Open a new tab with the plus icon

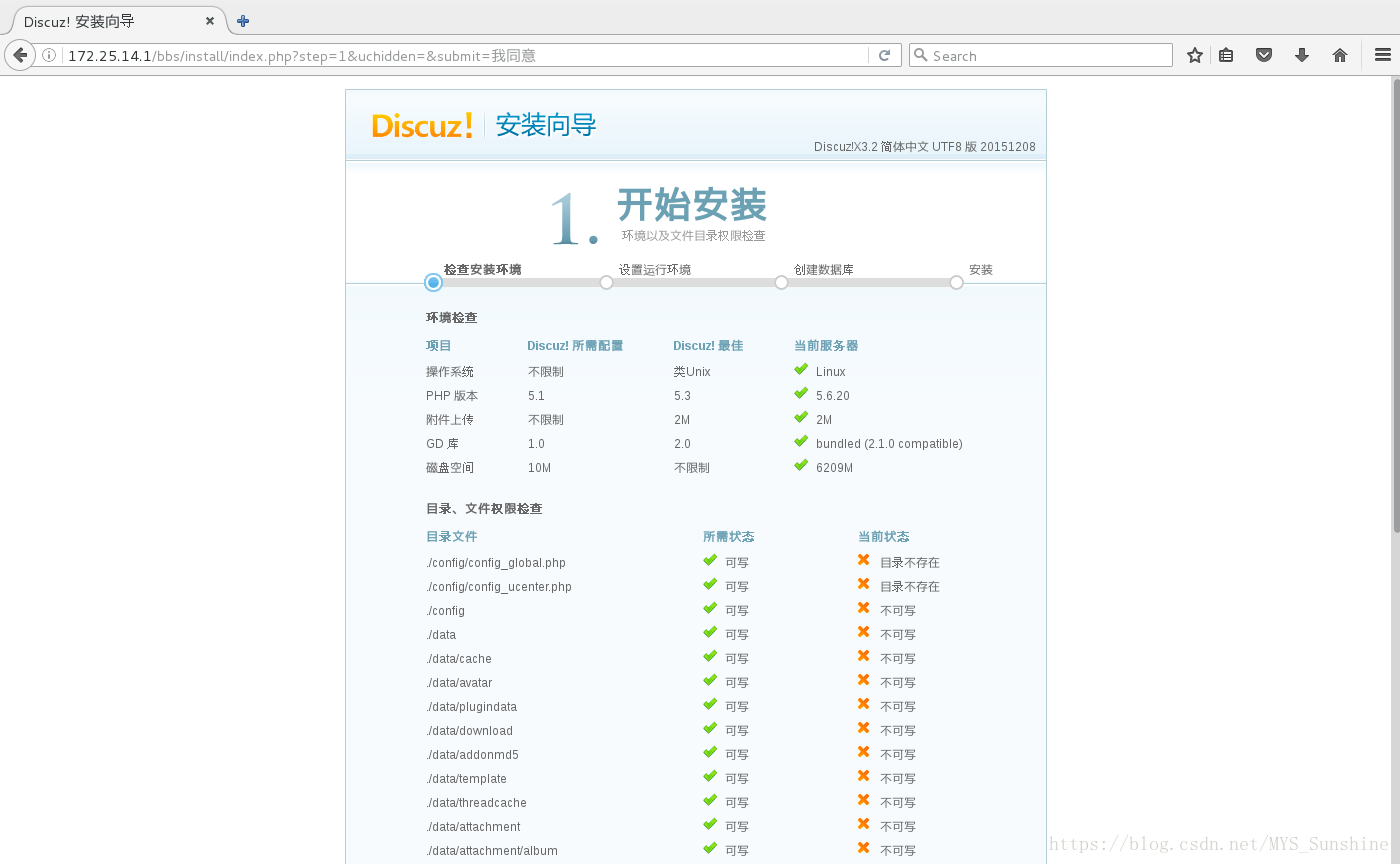[x=243, y=21]
